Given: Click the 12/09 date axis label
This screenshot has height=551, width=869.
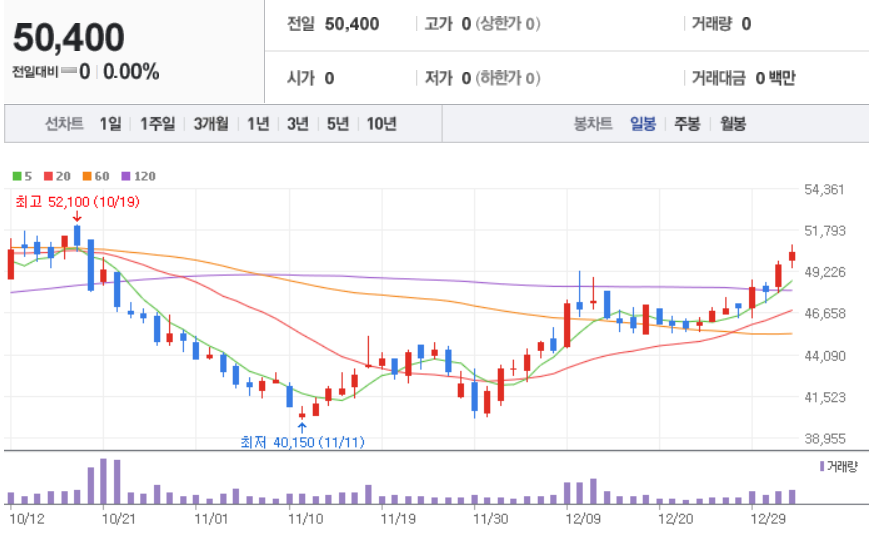Looking at the screenshot, I should 583,519.
